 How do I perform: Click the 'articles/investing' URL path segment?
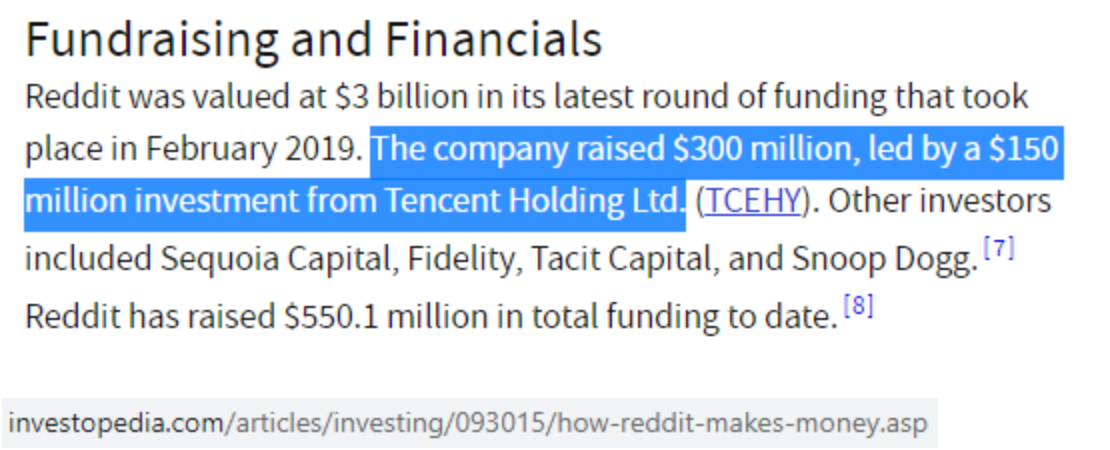point(343,424)
